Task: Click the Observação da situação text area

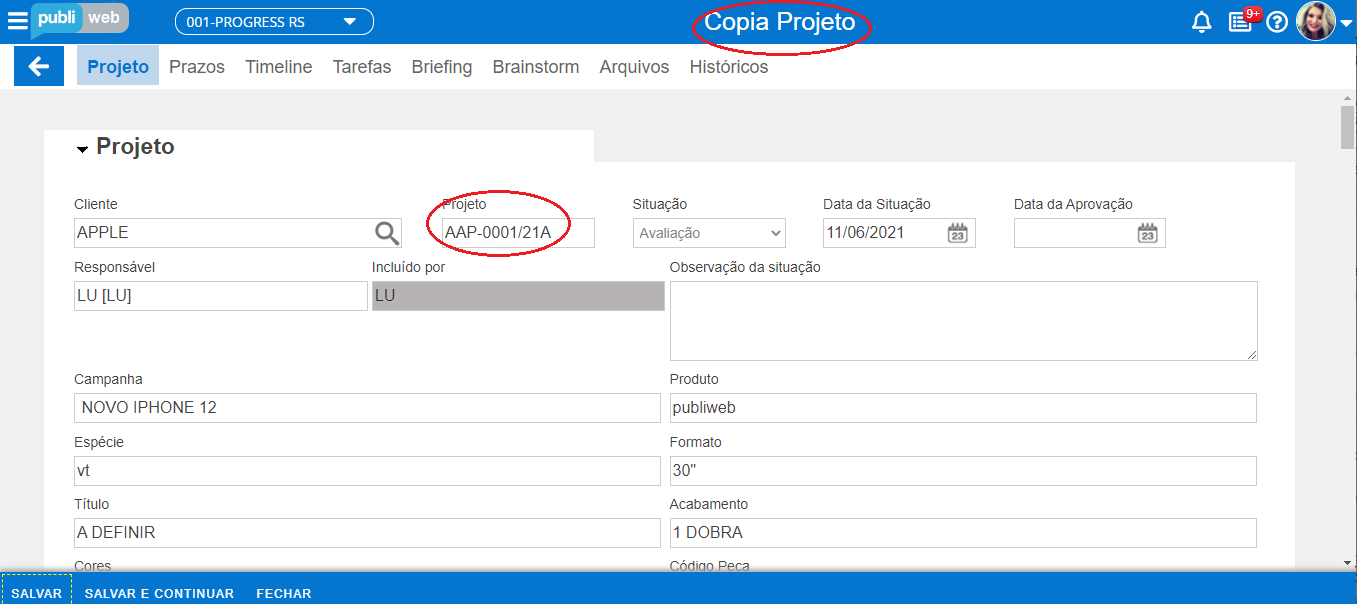Action: (x=964, y=321)
